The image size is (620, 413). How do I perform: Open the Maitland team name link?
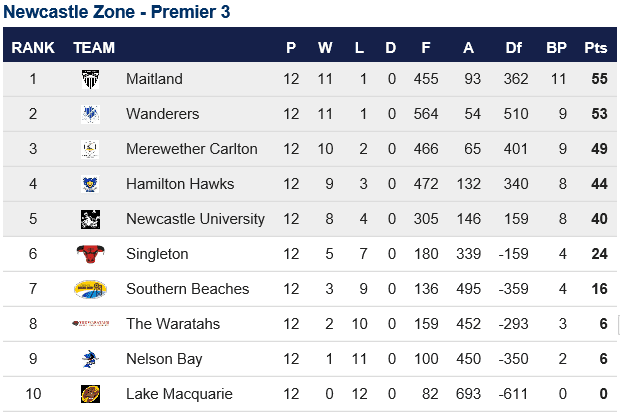(x=154, y=79)
